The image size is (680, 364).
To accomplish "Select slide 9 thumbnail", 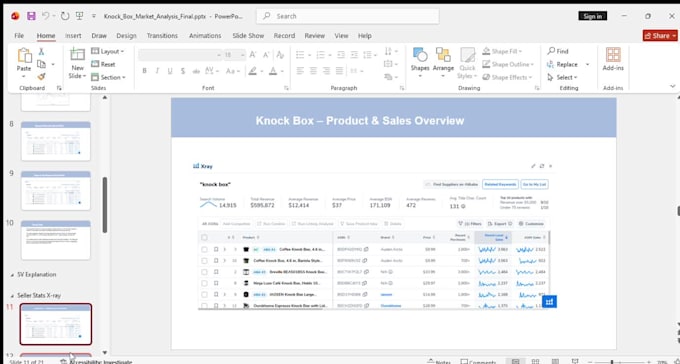I will click(56, 190).
